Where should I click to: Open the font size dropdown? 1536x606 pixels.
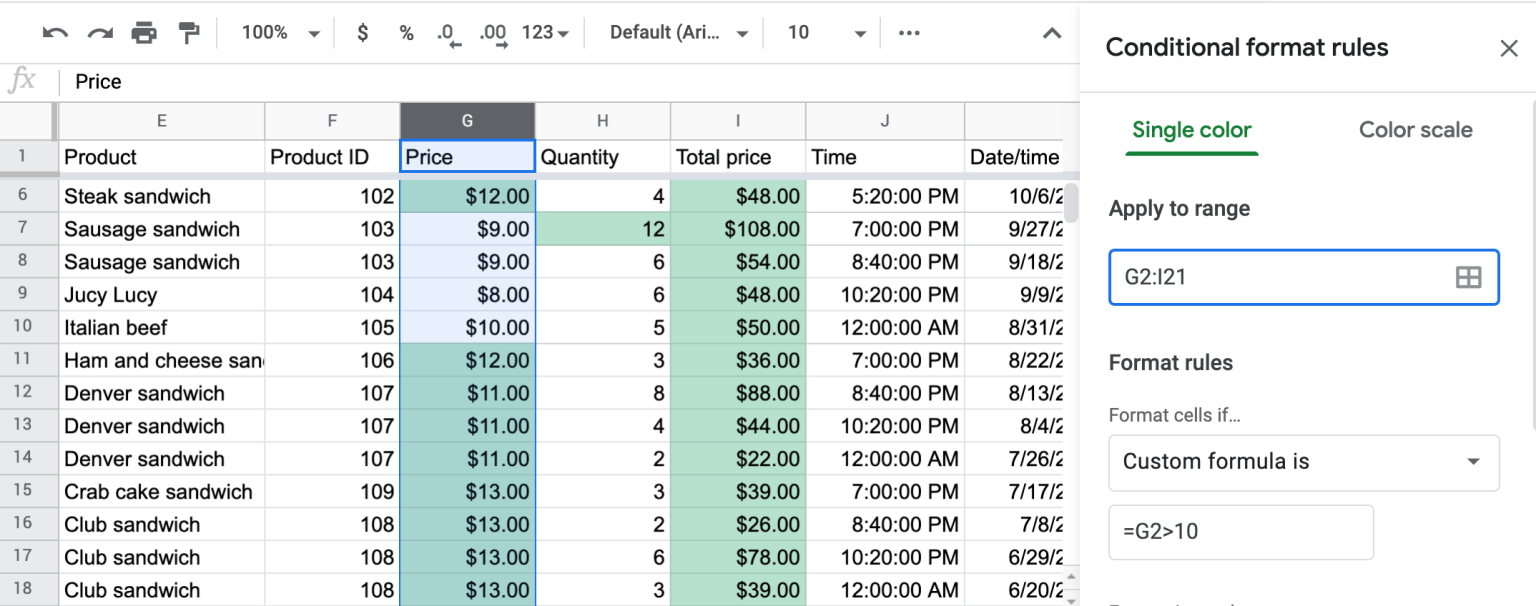[x=826, y=32]
